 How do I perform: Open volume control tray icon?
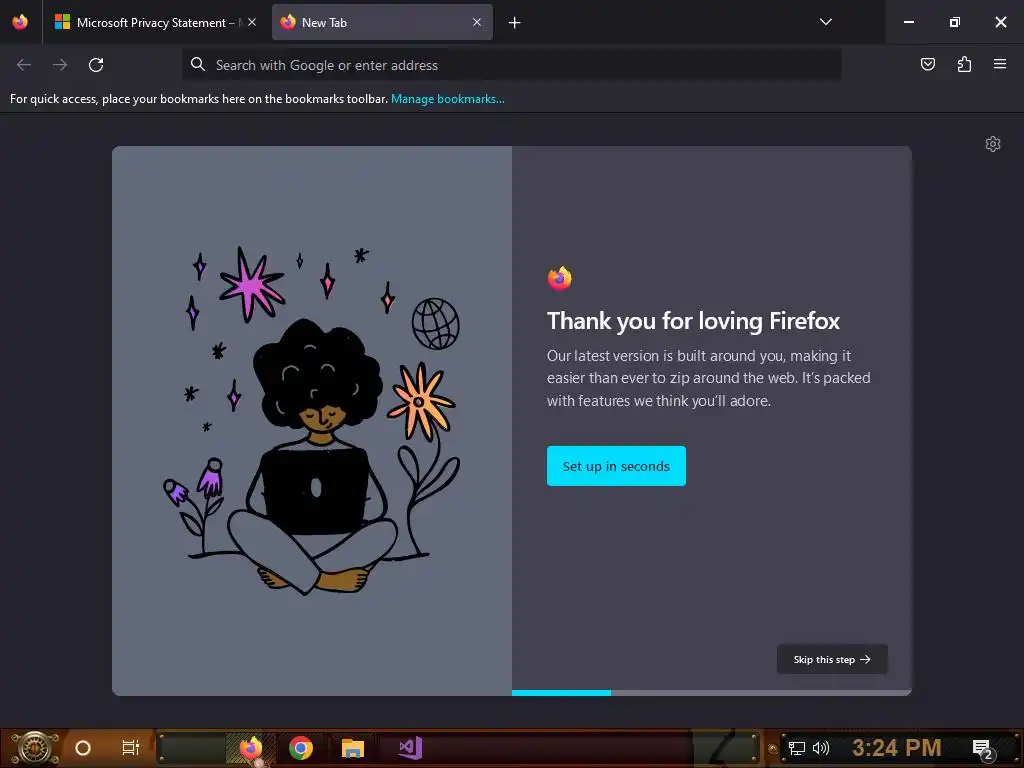coord(820,748)
